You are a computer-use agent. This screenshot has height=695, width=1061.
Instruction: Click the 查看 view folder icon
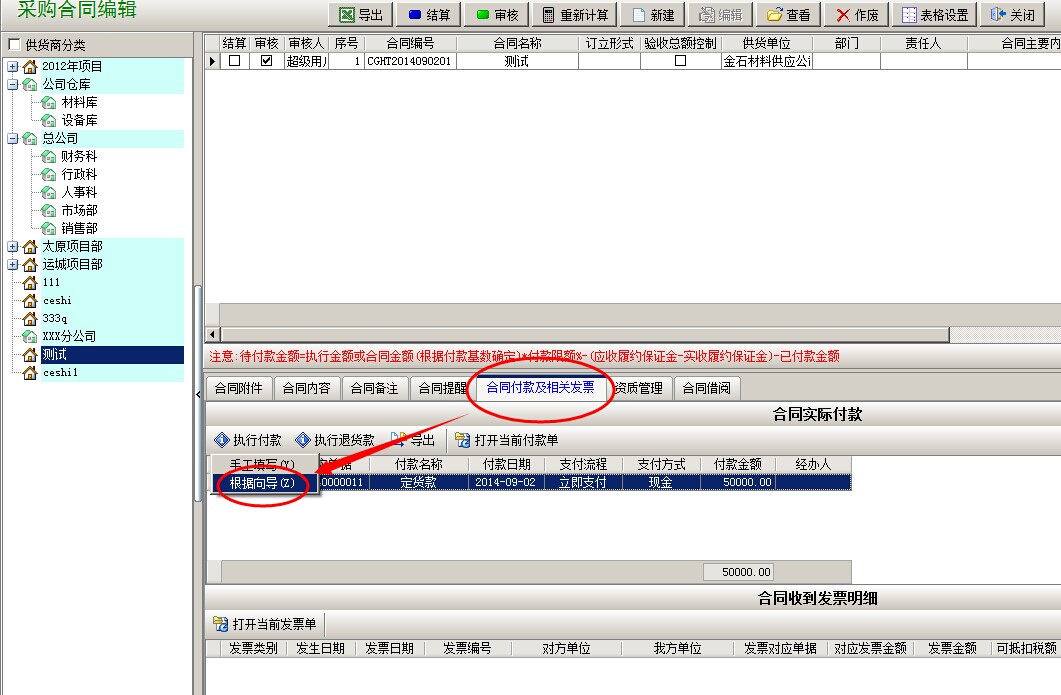[x=774, y=15]
